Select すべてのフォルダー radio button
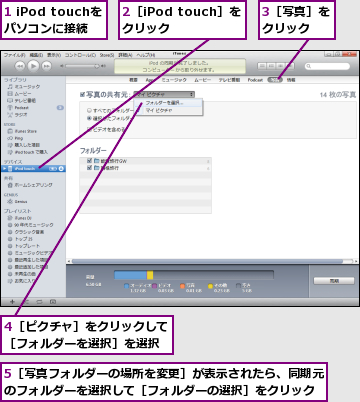Screen dimensions: 360x402 click(x=89, y=110)
